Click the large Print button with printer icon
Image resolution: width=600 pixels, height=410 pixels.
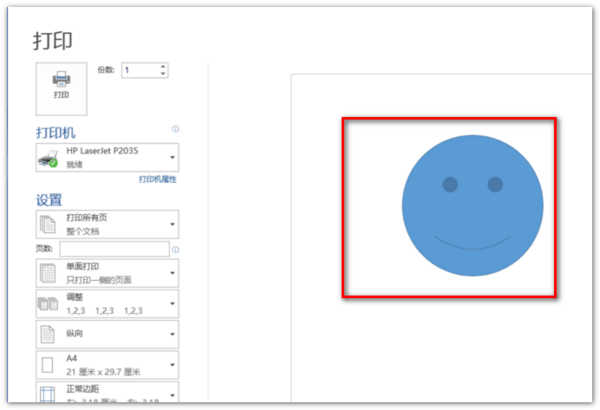point(61,89)
